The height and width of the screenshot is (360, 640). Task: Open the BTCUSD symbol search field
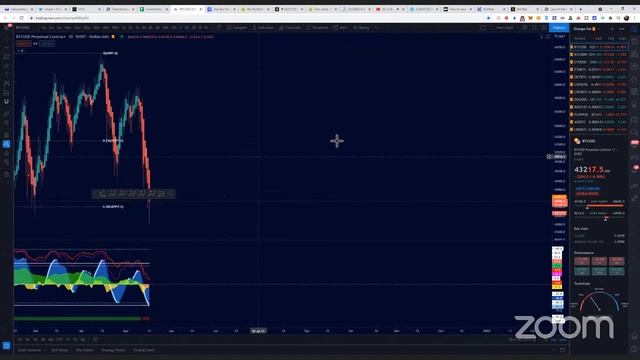[23, 27]
